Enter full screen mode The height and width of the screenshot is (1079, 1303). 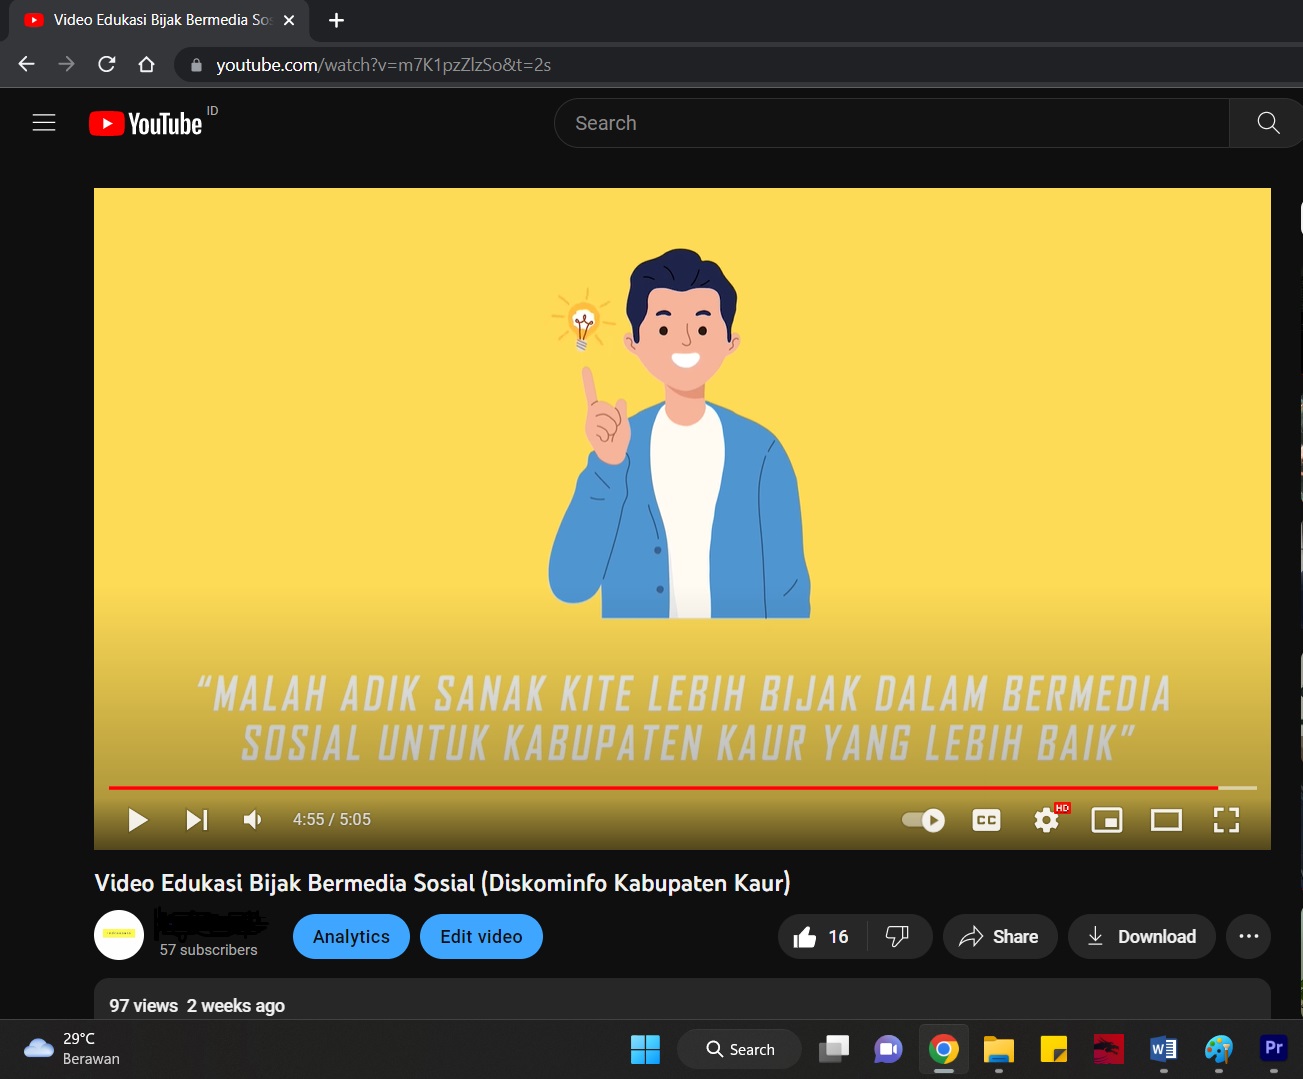pyautogui.click(x=1226, y=820)
